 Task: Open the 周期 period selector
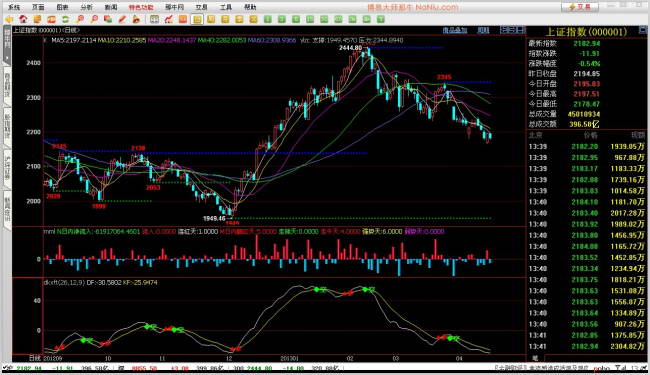click(x=483, y=30)
